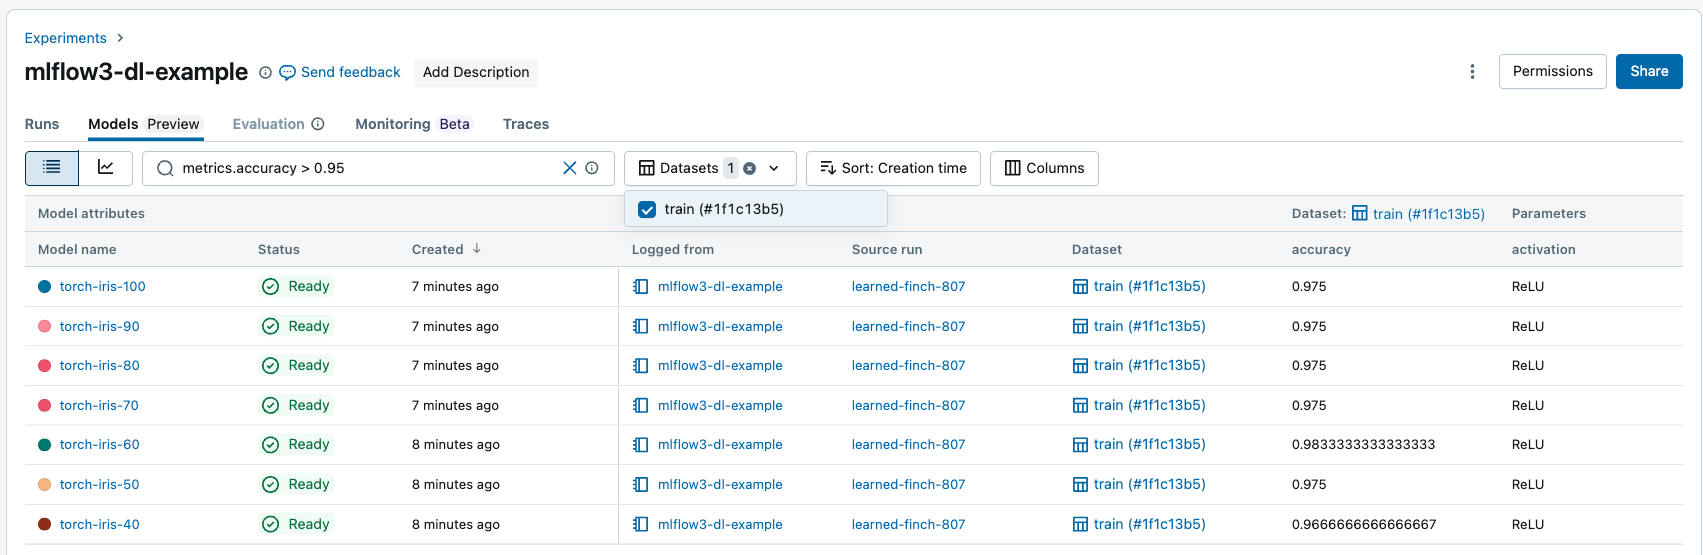
Task: Click the metrics.accuracy search input field
Action: click(x=360, y=168)
